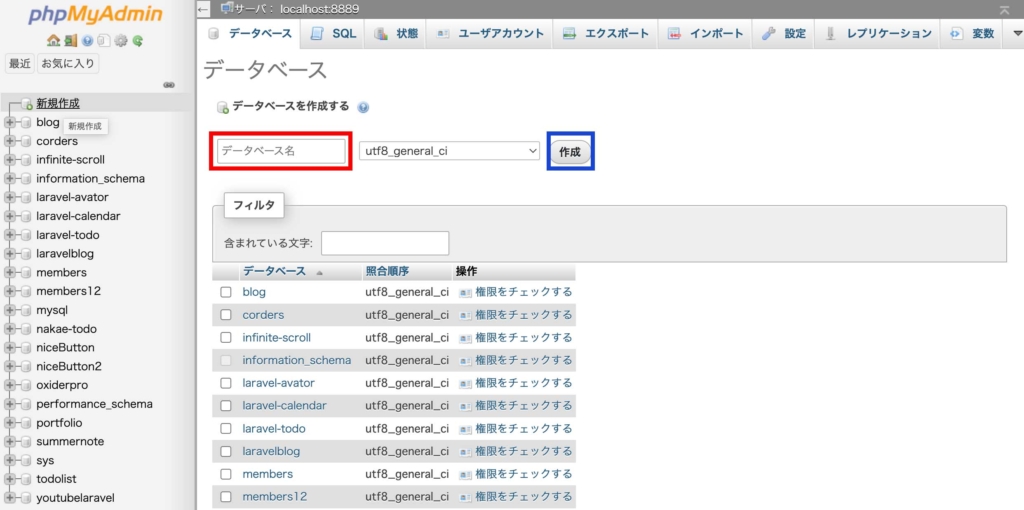Image resolution: width=1024 pixels, height=510 pixels.
Task: Open navigation panel settings gear icon
Action: (120, 41)
